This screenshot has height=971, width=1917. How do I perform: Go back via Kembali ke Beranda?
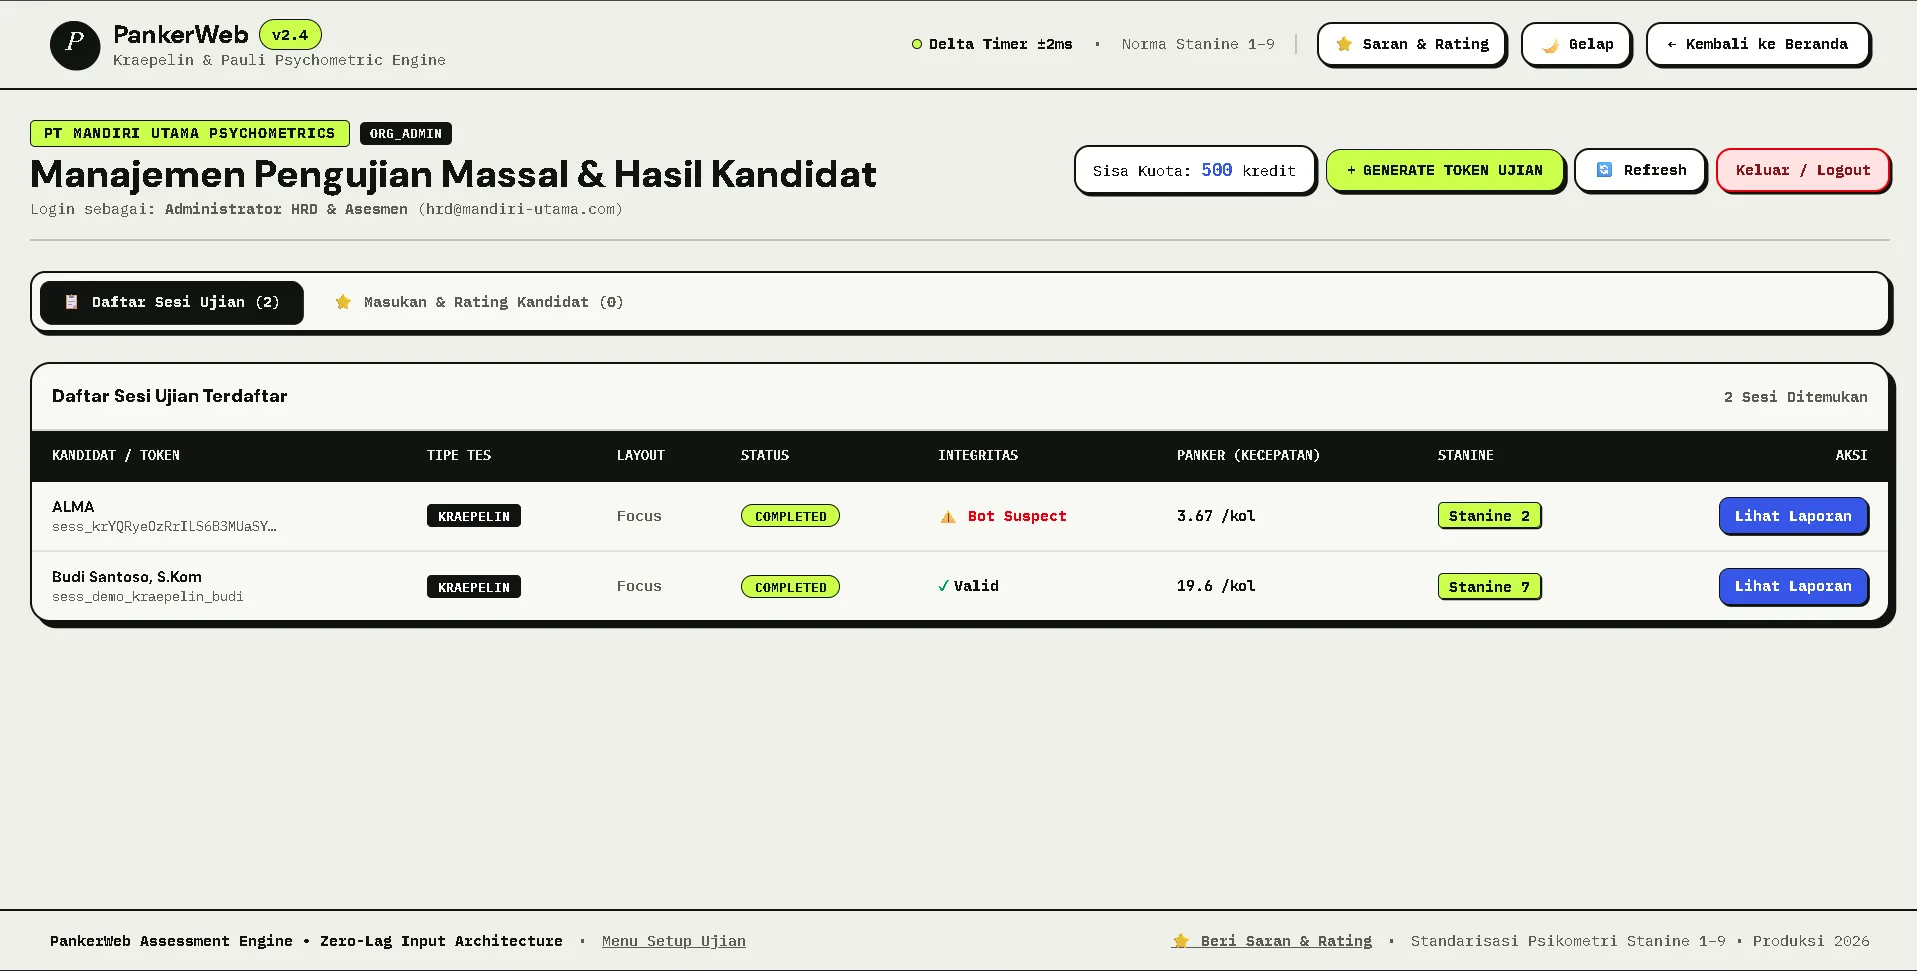coord(1758,45)
